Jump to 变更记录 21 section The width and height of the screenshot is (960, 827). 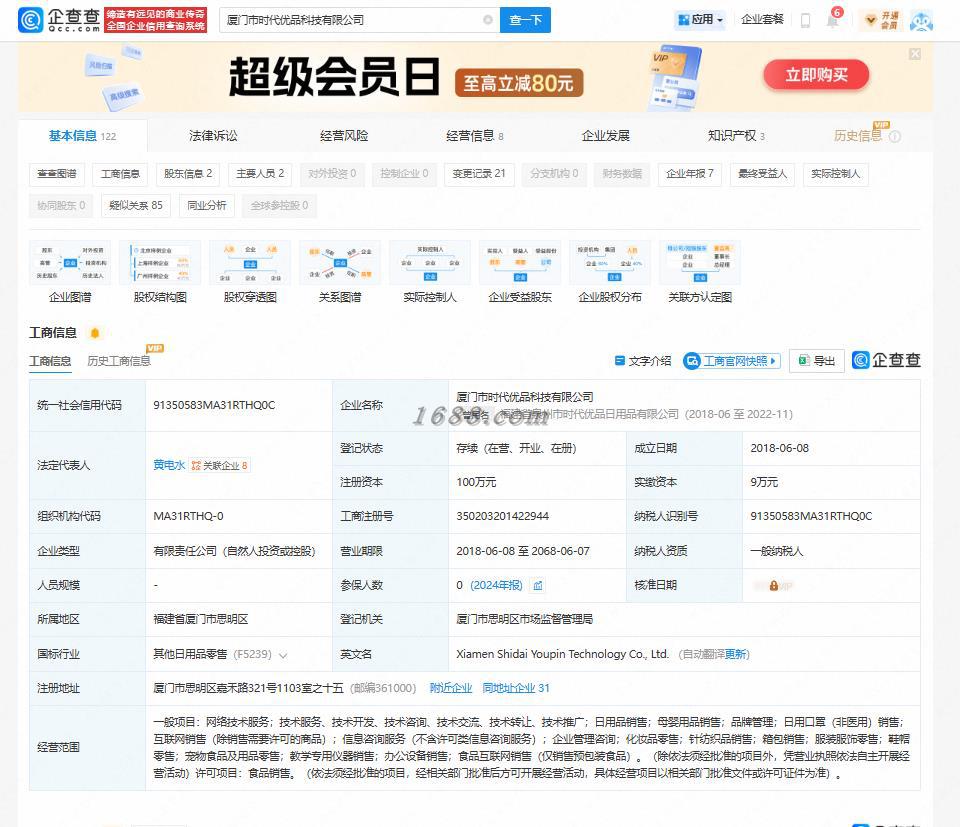tap(479, 174)
